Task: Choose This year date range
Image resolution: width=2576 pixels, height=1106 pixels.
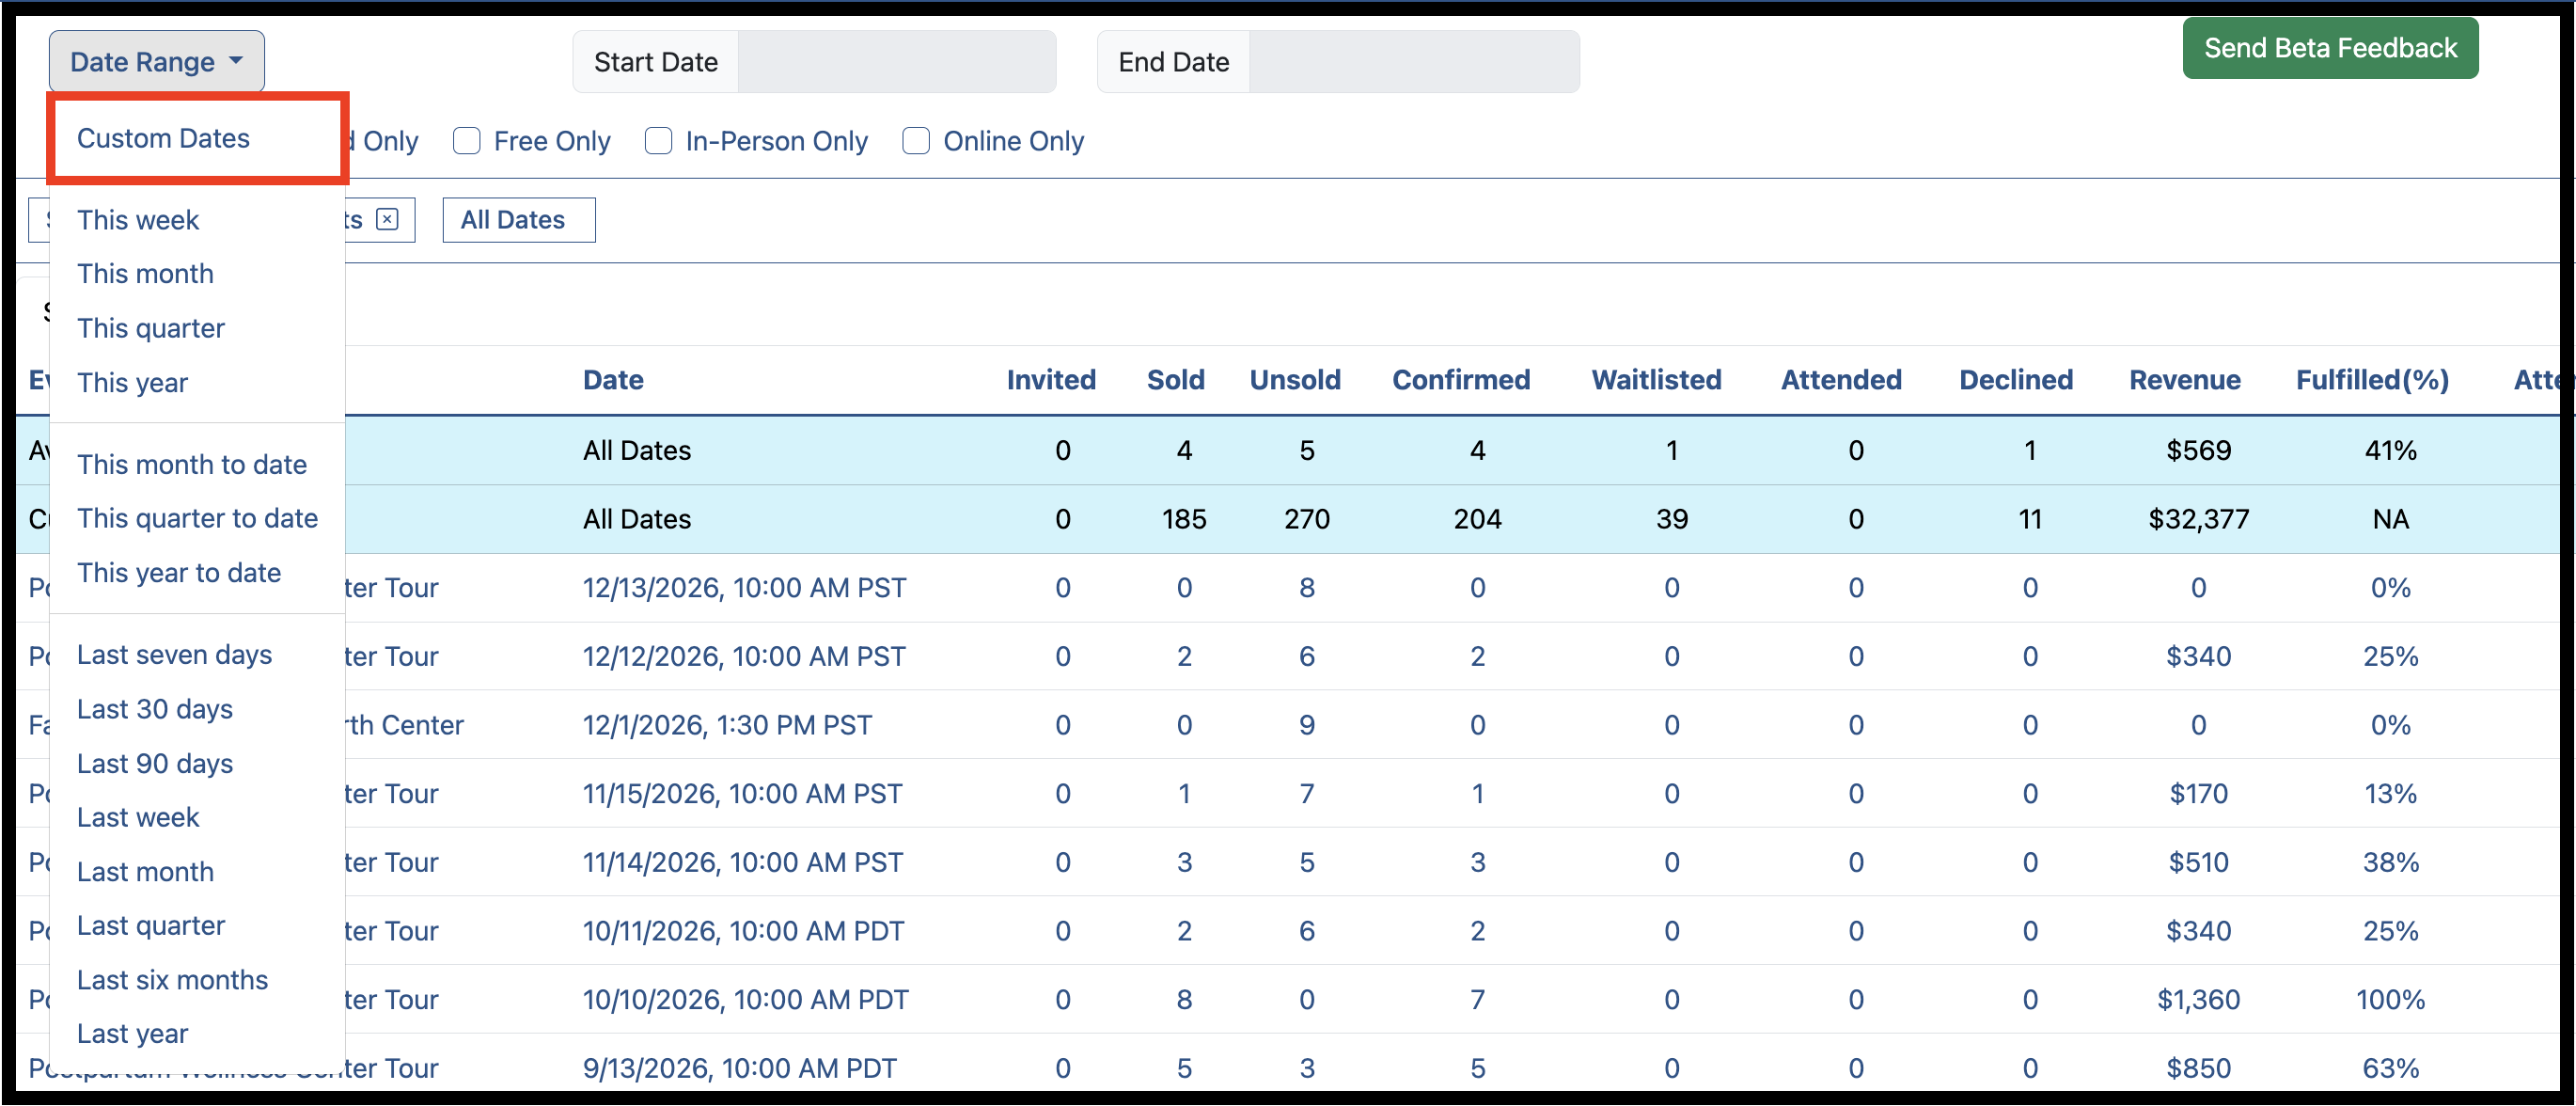Action: (132, 383)
